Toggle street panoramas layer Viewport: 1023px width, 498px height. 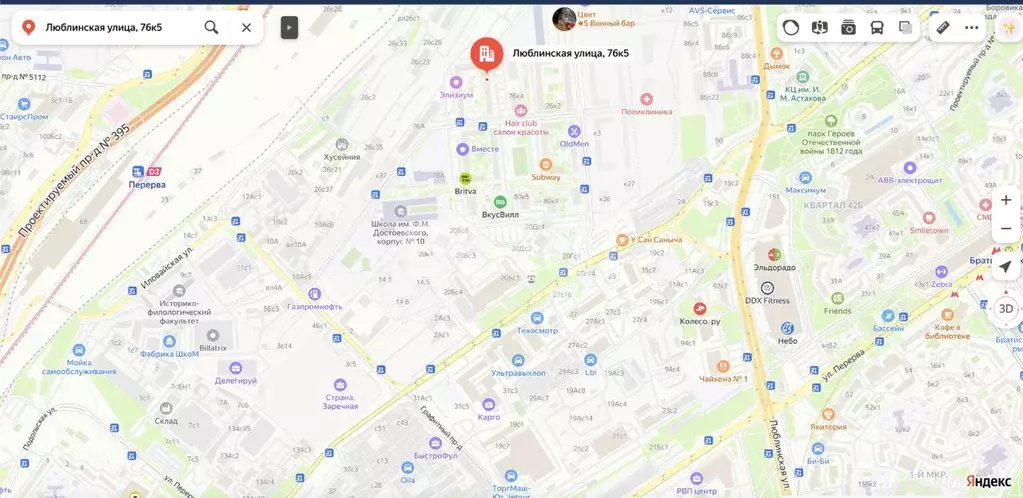pos(819,27)
